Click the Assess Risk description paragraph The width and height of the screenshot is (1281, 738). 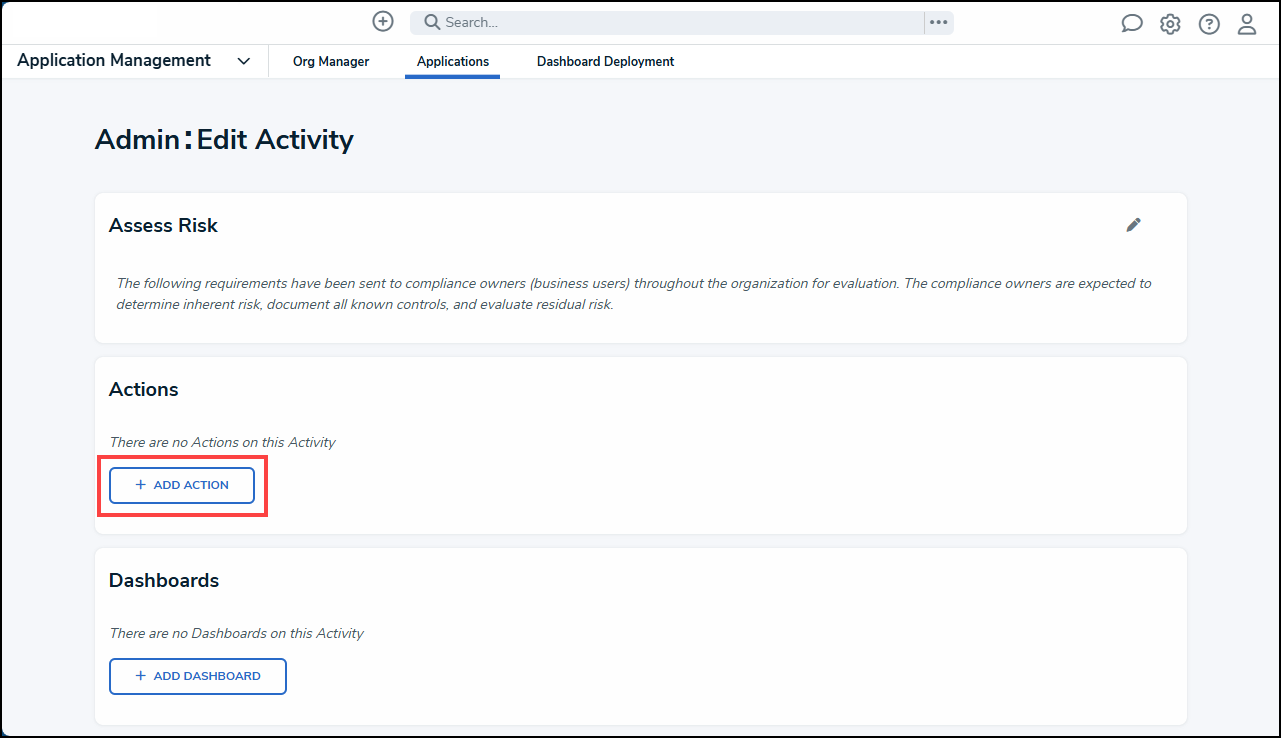pyautogui.click(x=634, y=294)
